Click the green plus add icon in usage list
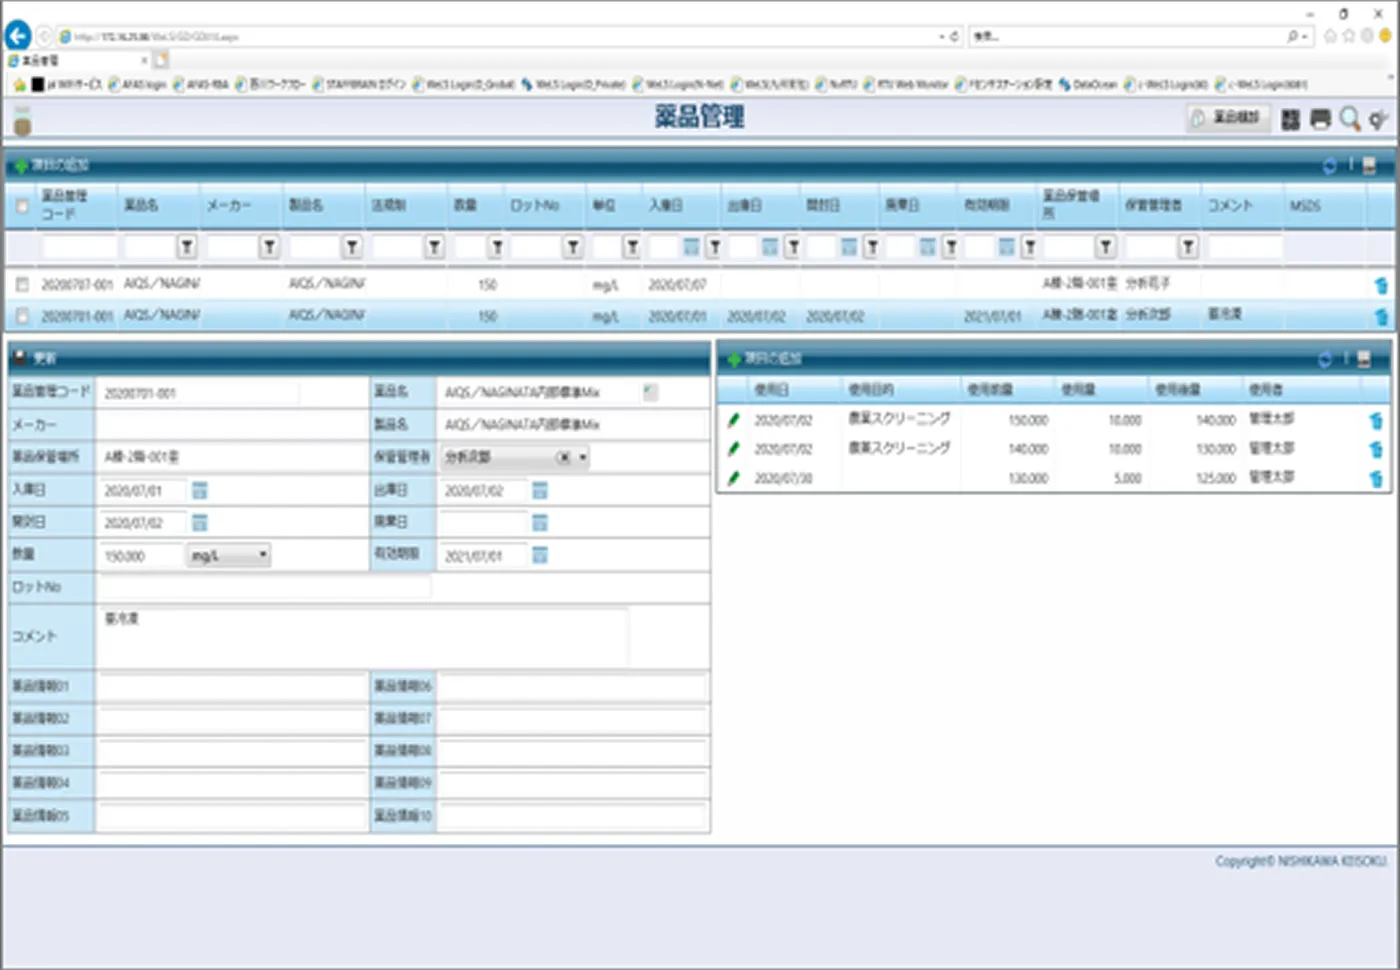 tap(734, 358)
